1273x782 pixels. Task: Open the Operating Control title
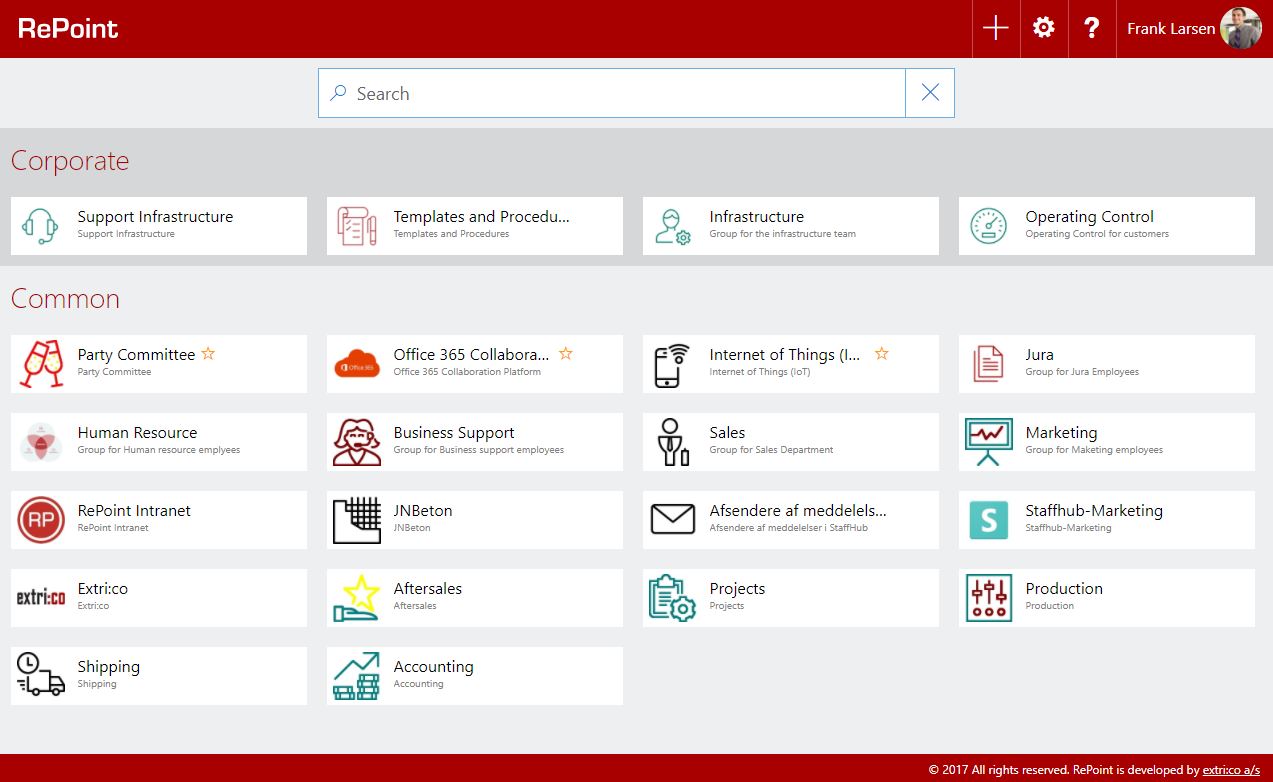pos(1089,217)
